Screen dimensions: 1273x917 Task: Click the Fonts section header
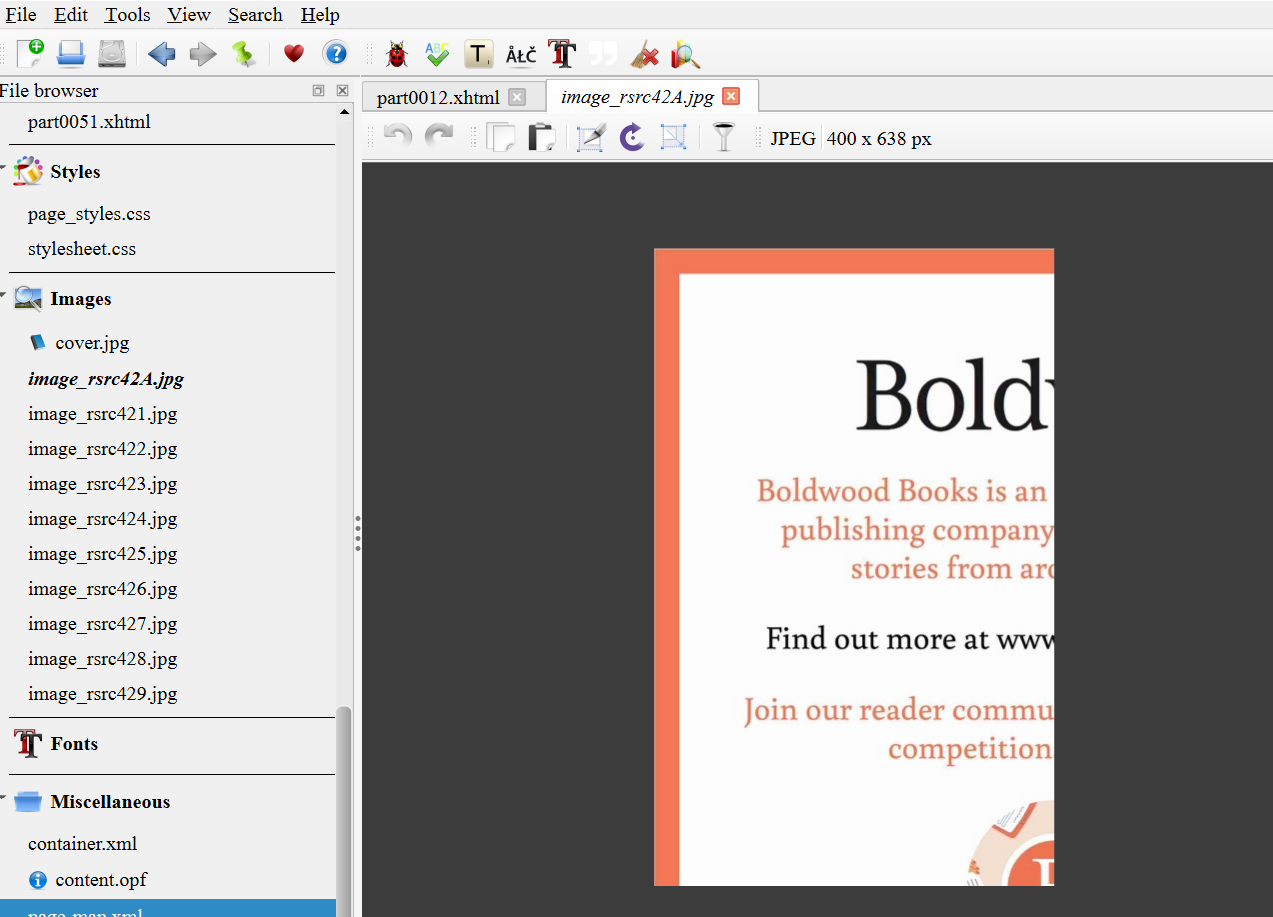coord(74,744)
